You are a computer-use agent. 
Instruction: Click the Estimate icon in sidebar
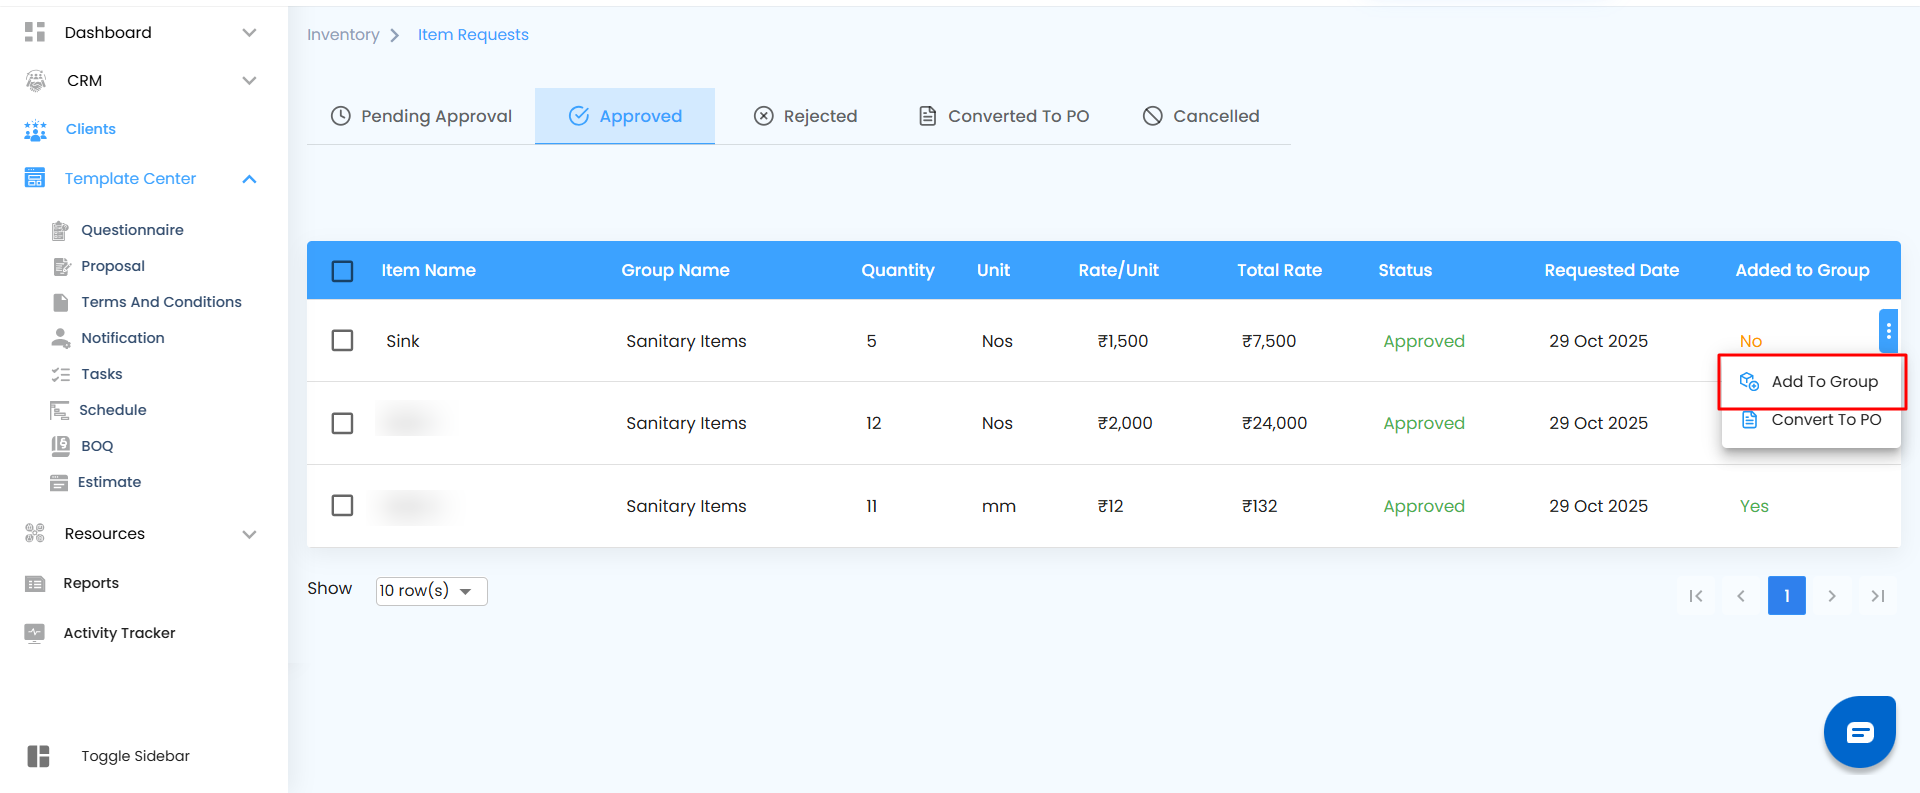tap(59, 482)
